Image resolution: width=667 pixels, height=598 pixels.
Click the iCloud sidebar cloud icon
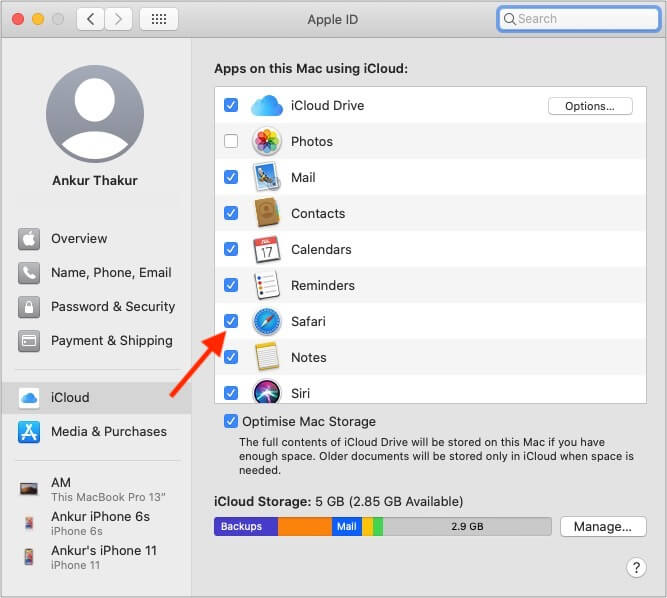29,398
